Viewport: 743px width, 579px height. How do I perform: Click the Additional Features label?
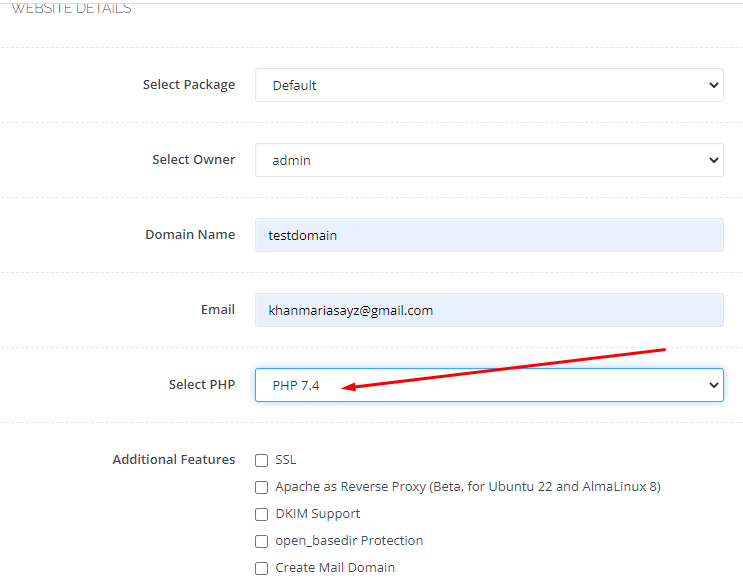click(174, 459)
